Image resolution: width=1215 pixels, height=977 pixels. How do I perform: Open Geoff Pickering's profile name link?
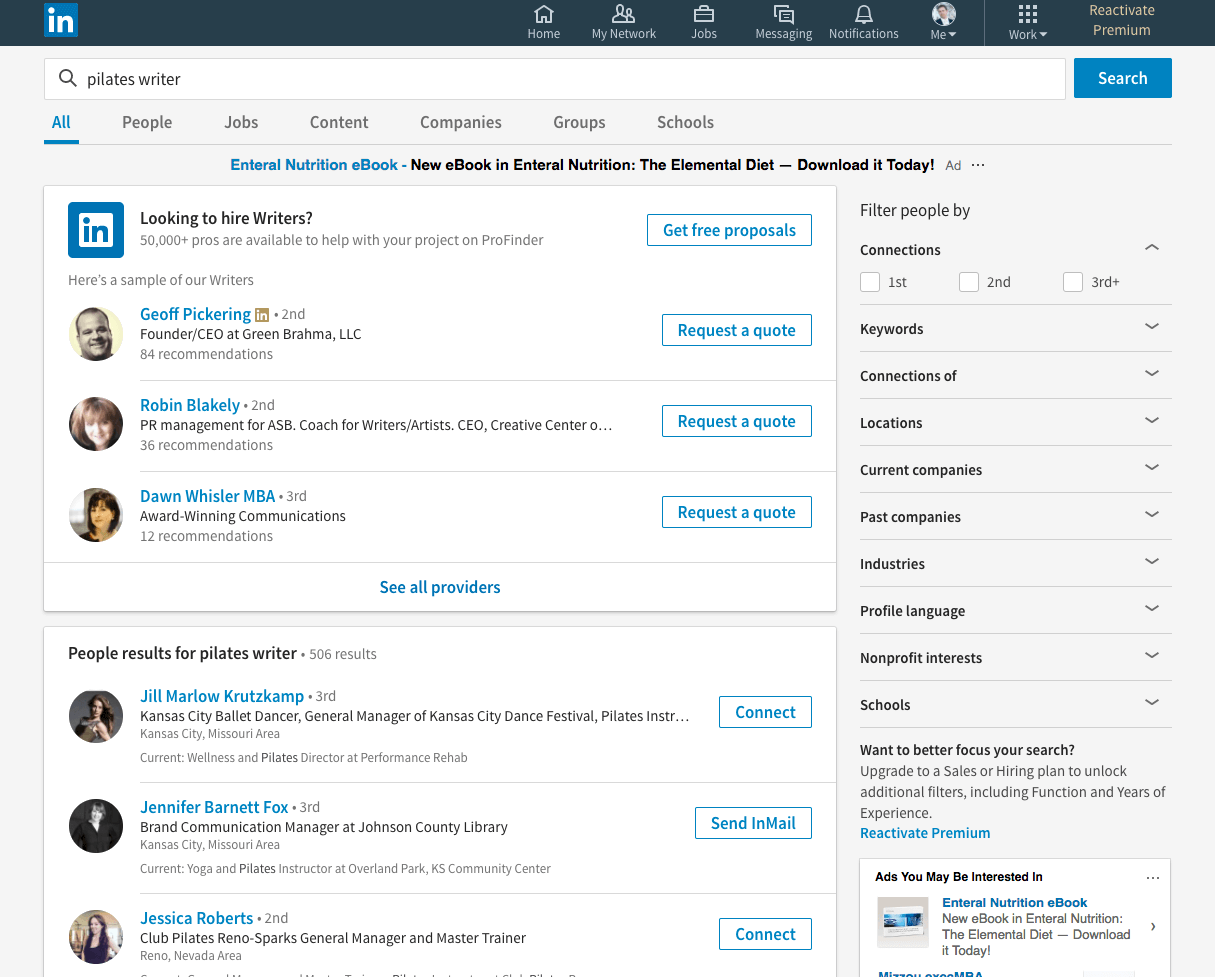(x=195, y=314)
